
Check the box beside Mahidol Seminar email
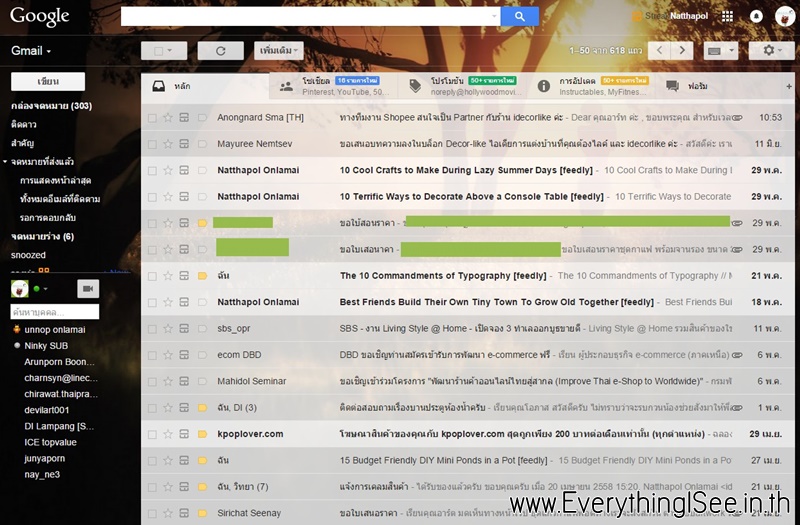(152, 382)
